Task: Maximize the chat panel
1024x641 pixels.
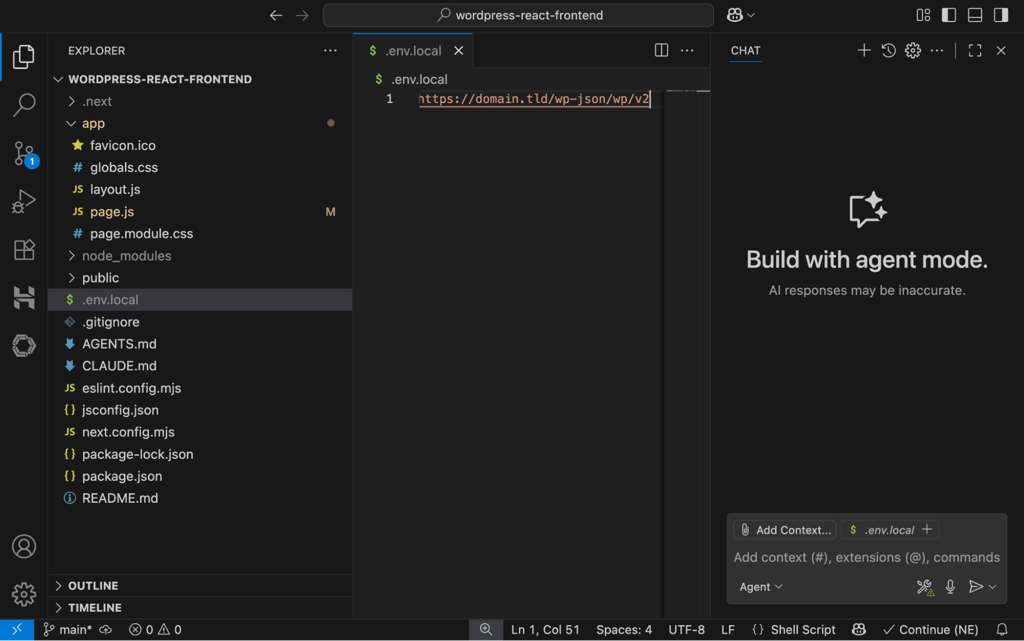Action: 974,50
